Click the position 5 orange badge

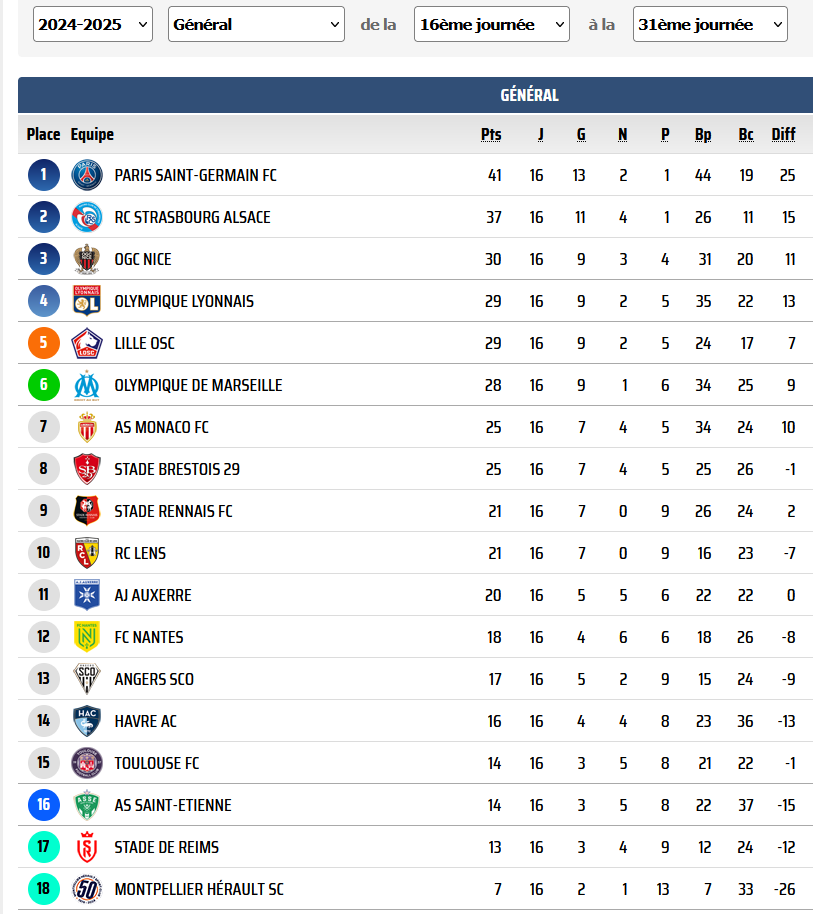pos(44,343)
